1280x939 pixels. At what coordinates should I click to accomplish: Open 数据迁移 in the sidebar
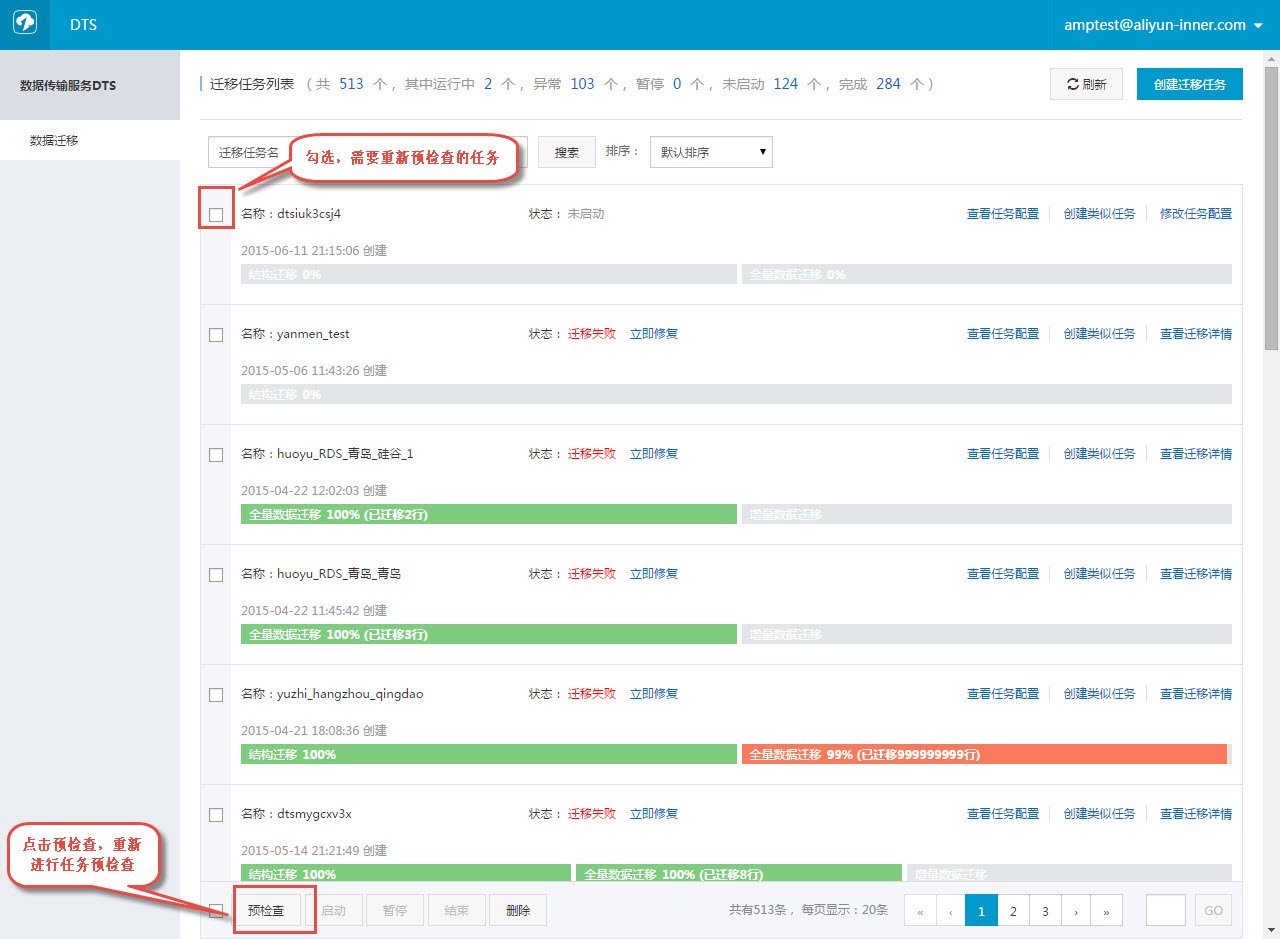pos(90,140)
